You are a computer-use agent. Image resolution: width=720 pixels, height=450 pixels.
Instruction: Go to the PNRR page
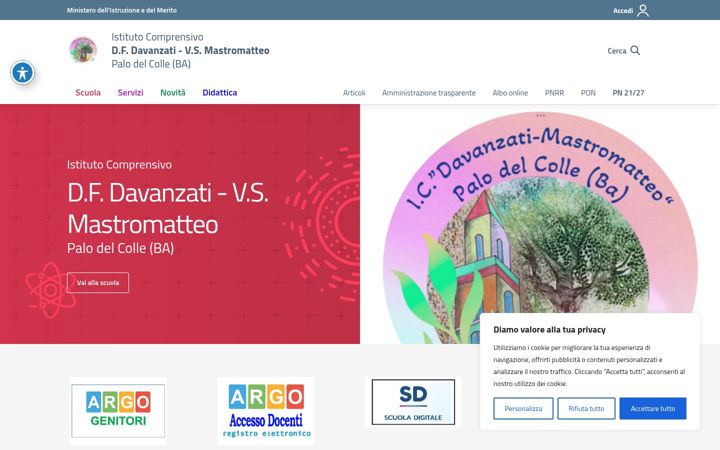(554, 93)
